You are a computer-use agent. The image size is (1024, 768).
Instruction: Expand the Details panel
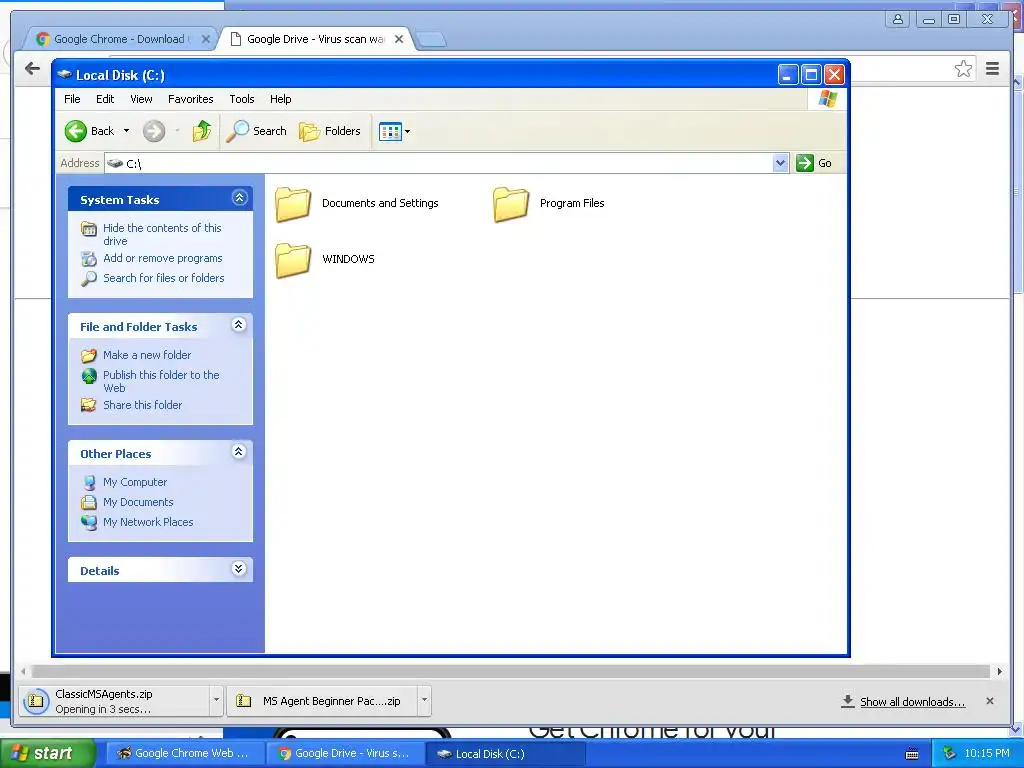pyautogui.click(x=239, y=569)
